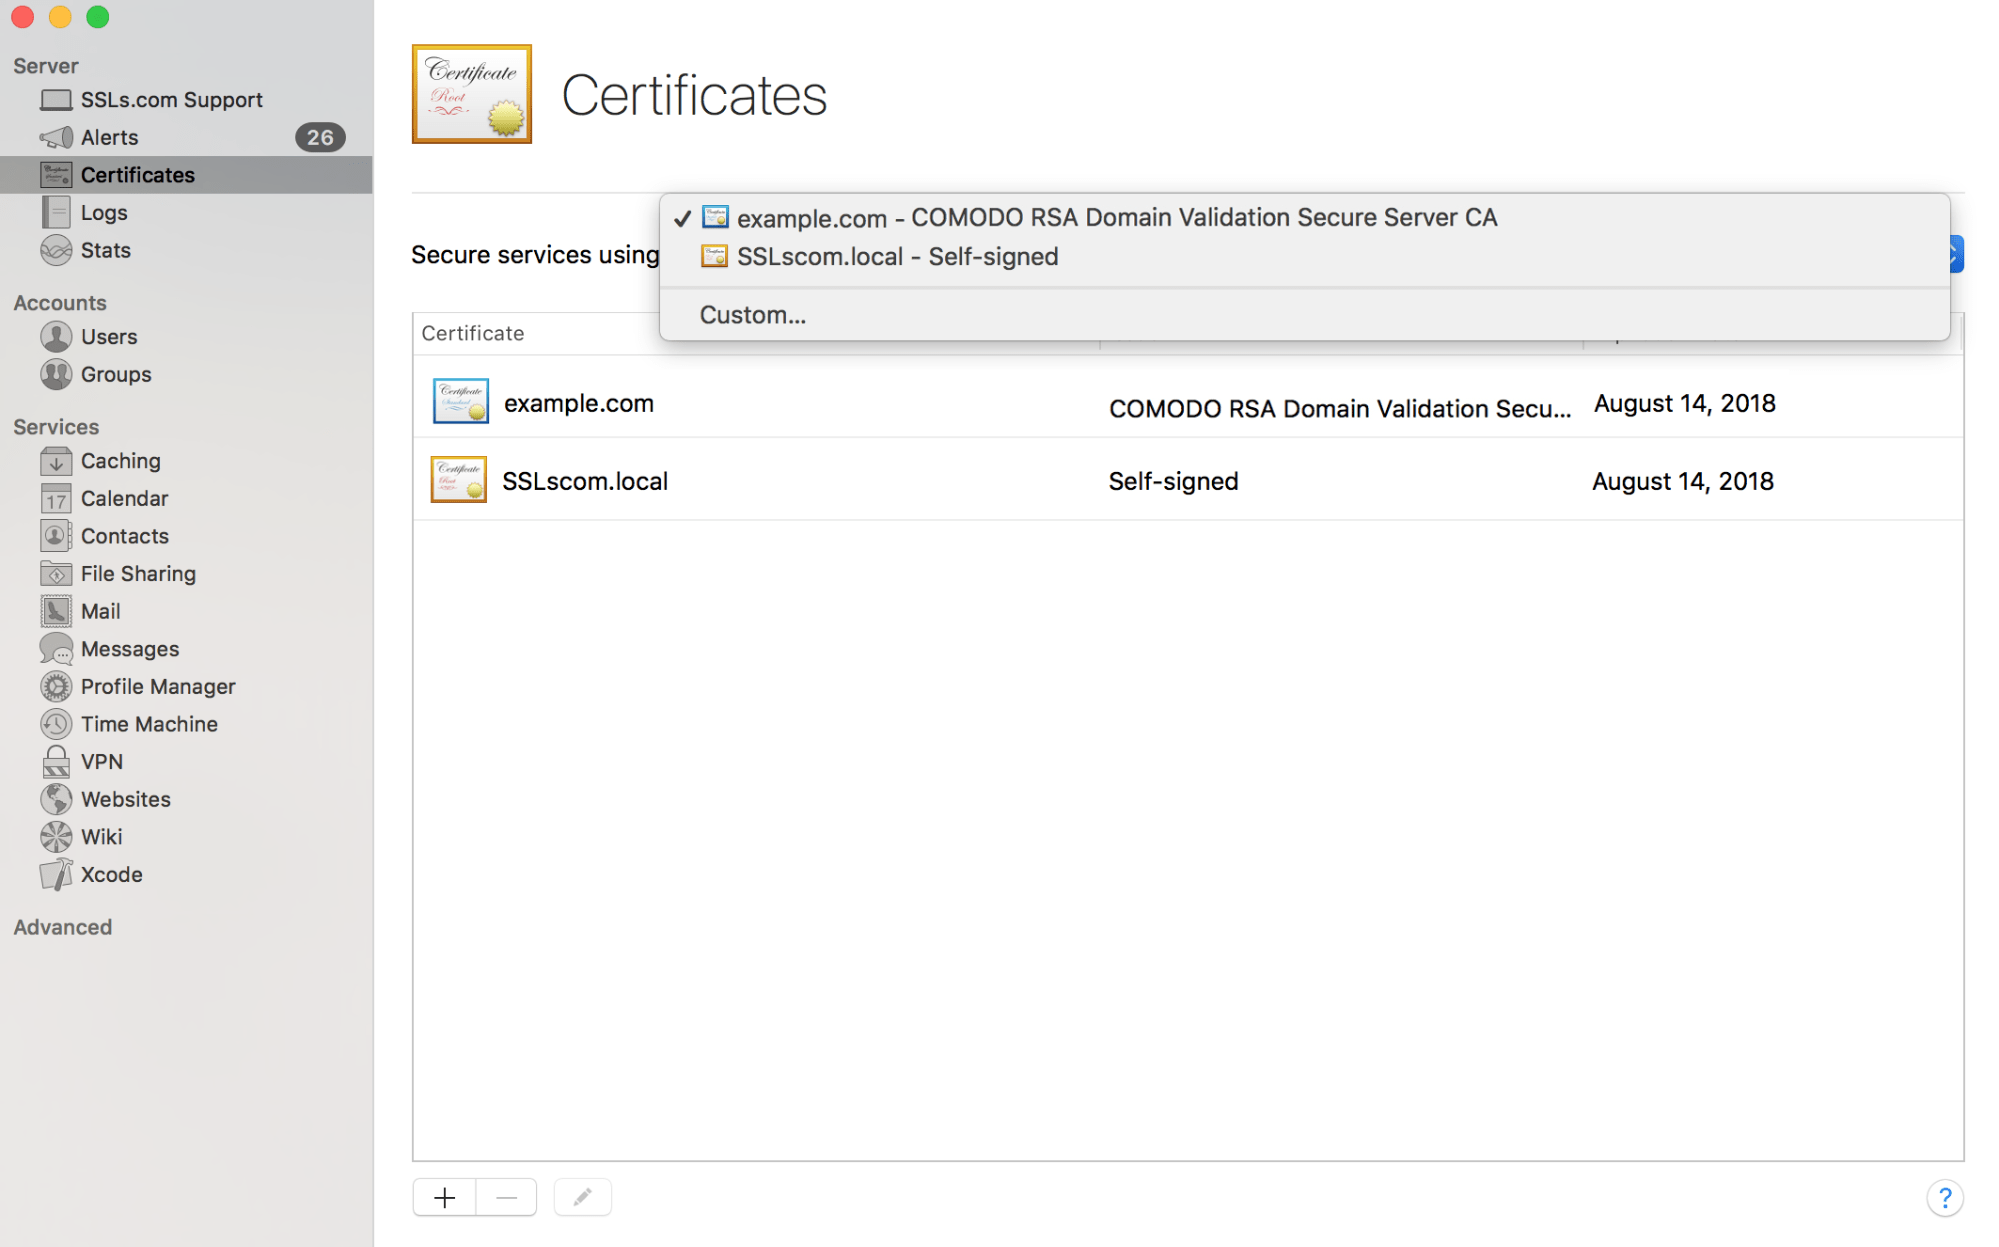Image resolution: width=1999 pixels, height=1247 pixels.
Task: Choose SSLscom.local Self-signed from dropdown
Action: (896, 257)
